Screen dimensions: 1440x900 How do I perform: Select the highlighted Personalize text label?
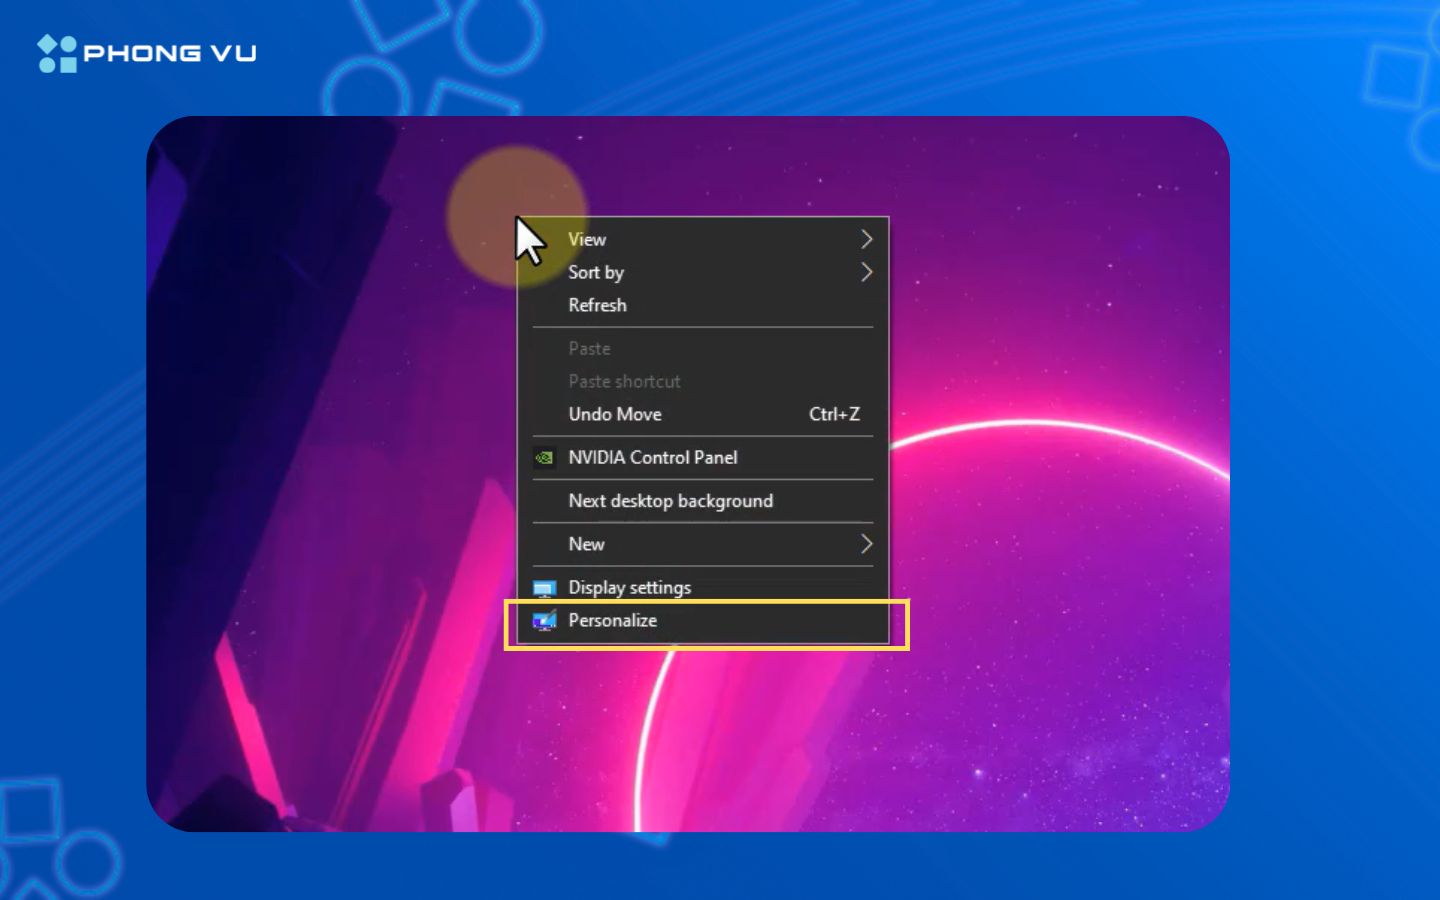click(612, 621)
